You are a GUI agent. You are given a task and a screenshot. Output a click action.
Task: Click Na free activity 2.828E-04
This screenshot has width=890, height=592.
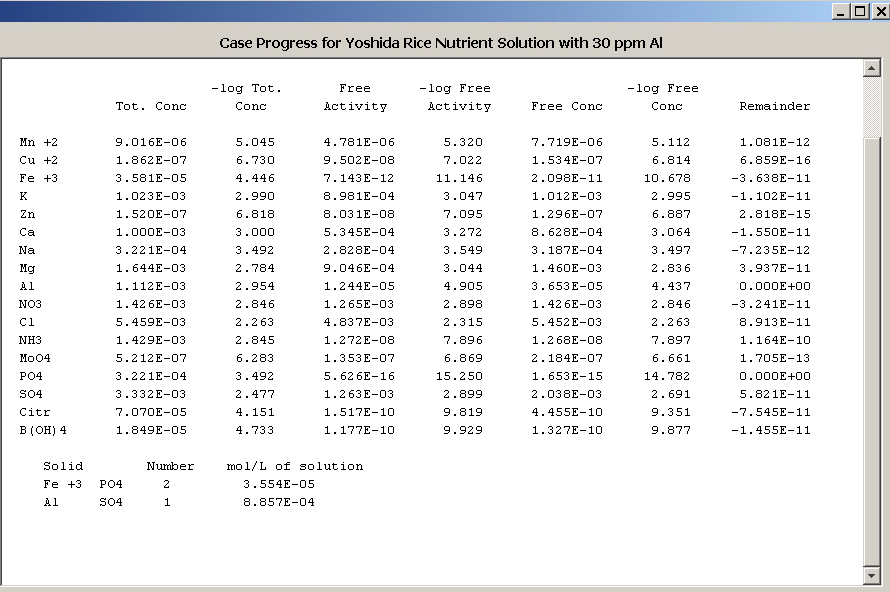[x=359, y=250]
